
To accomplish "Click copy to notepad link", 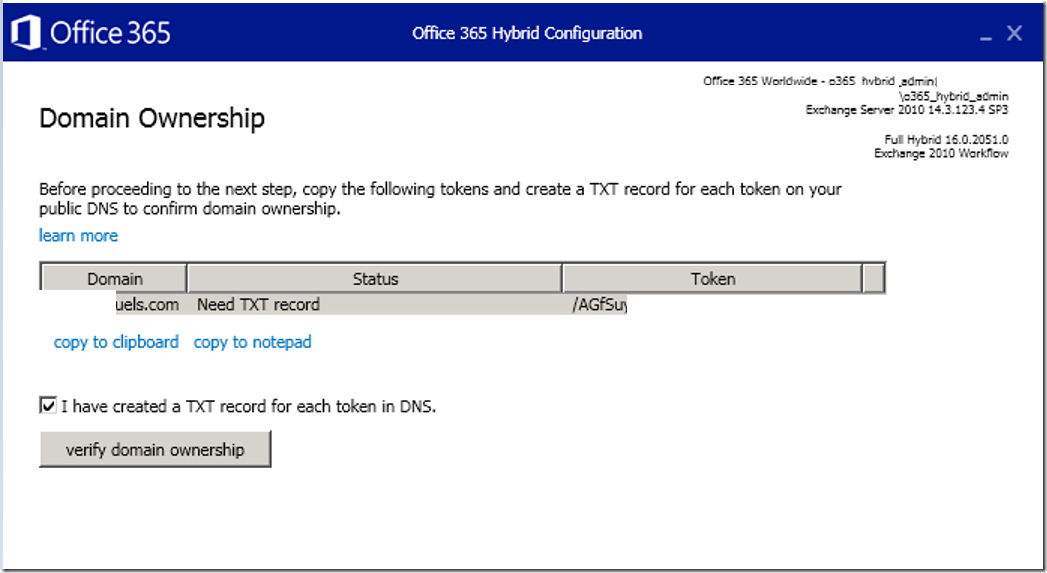I will click(x=252, y=342).
